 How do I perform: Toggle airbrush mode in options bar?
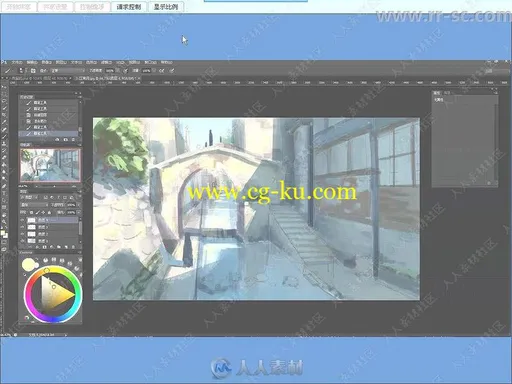pyautogui.click(x=161, y=71)
